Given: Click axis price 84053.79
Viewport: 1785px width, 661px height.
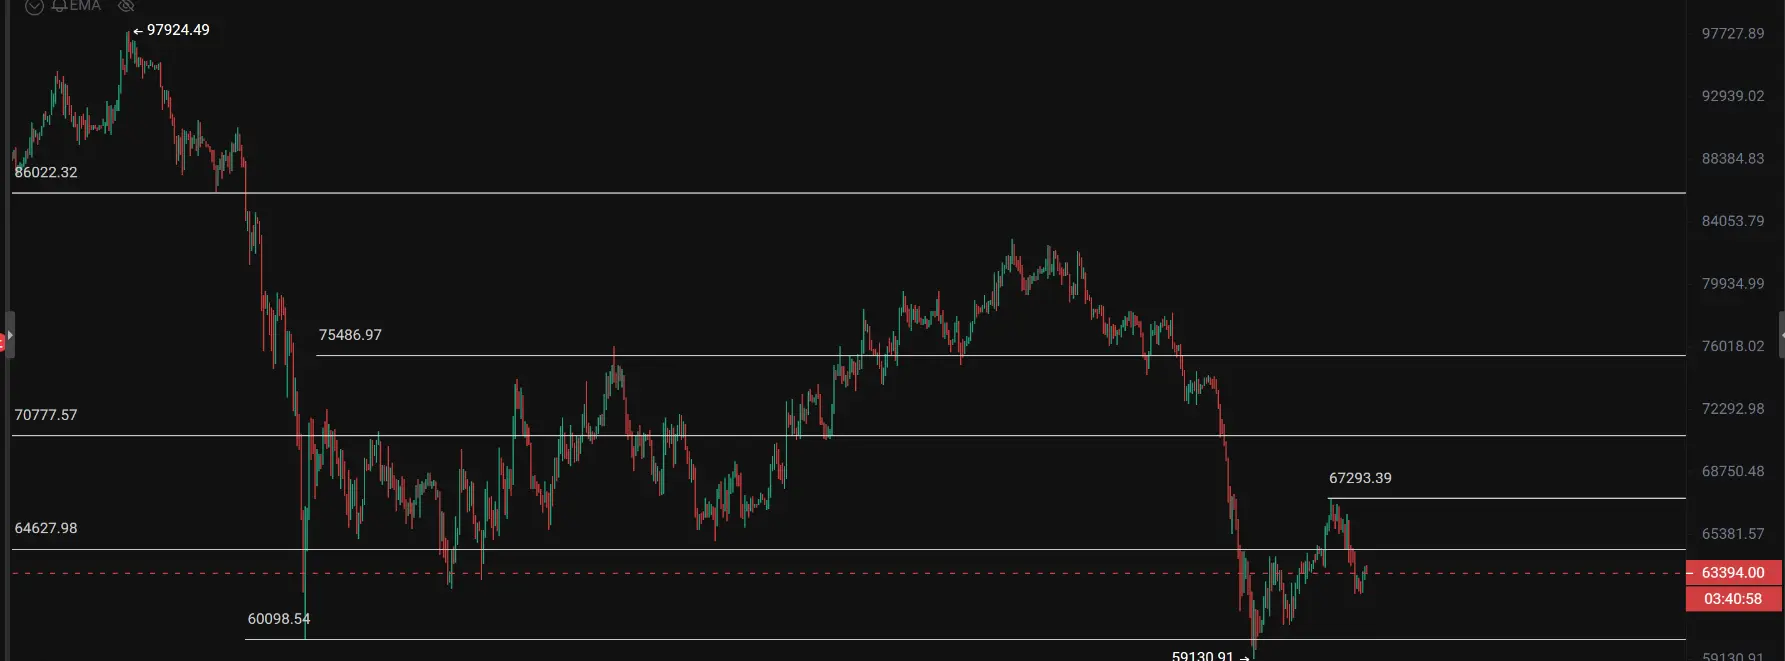Looking at the screenshot, I should click(x=1733, y=221).
